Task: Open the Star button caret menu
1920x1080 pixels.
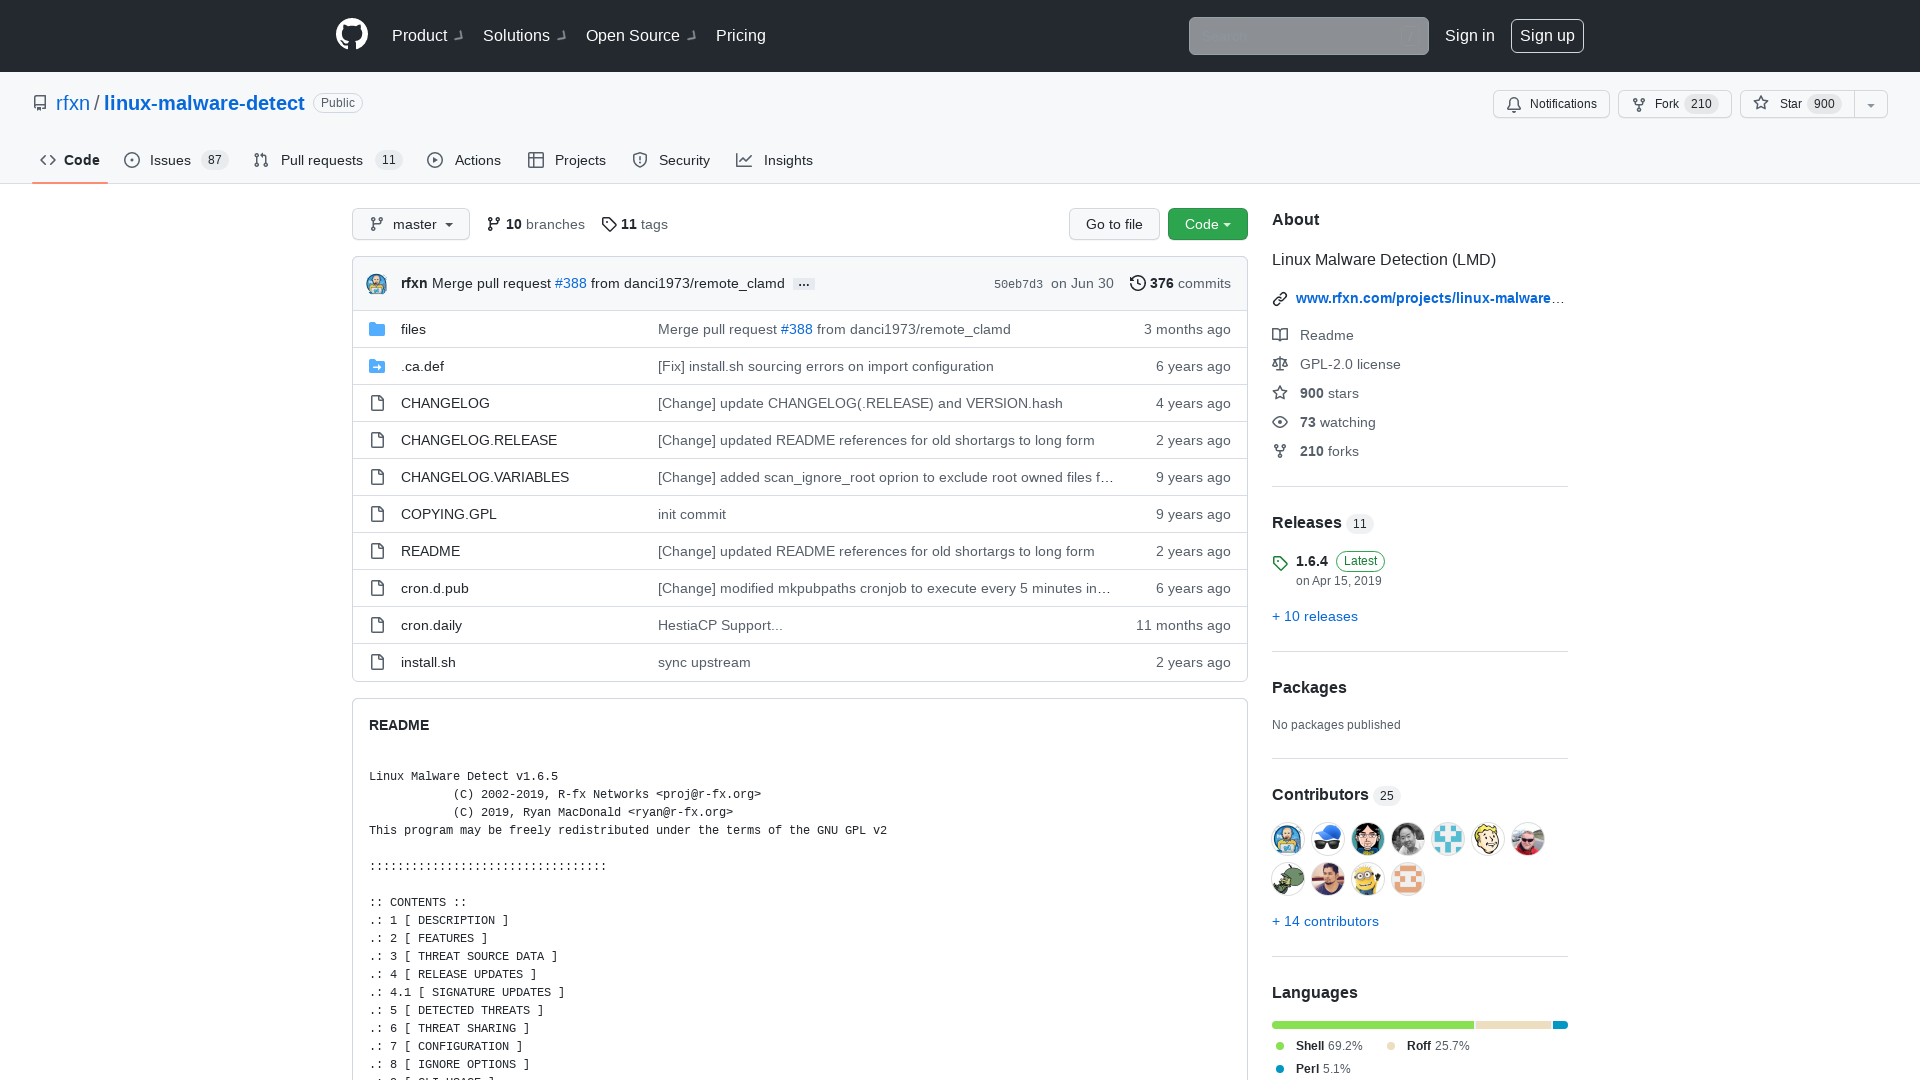Action: coord(1870,104)
